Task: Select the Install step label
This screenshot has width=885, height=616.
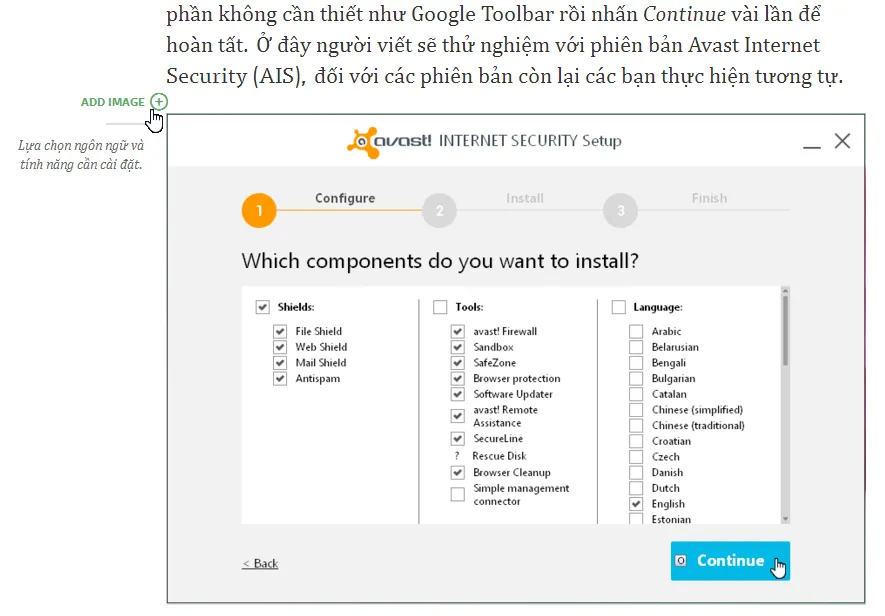Action: click(524, 197)
